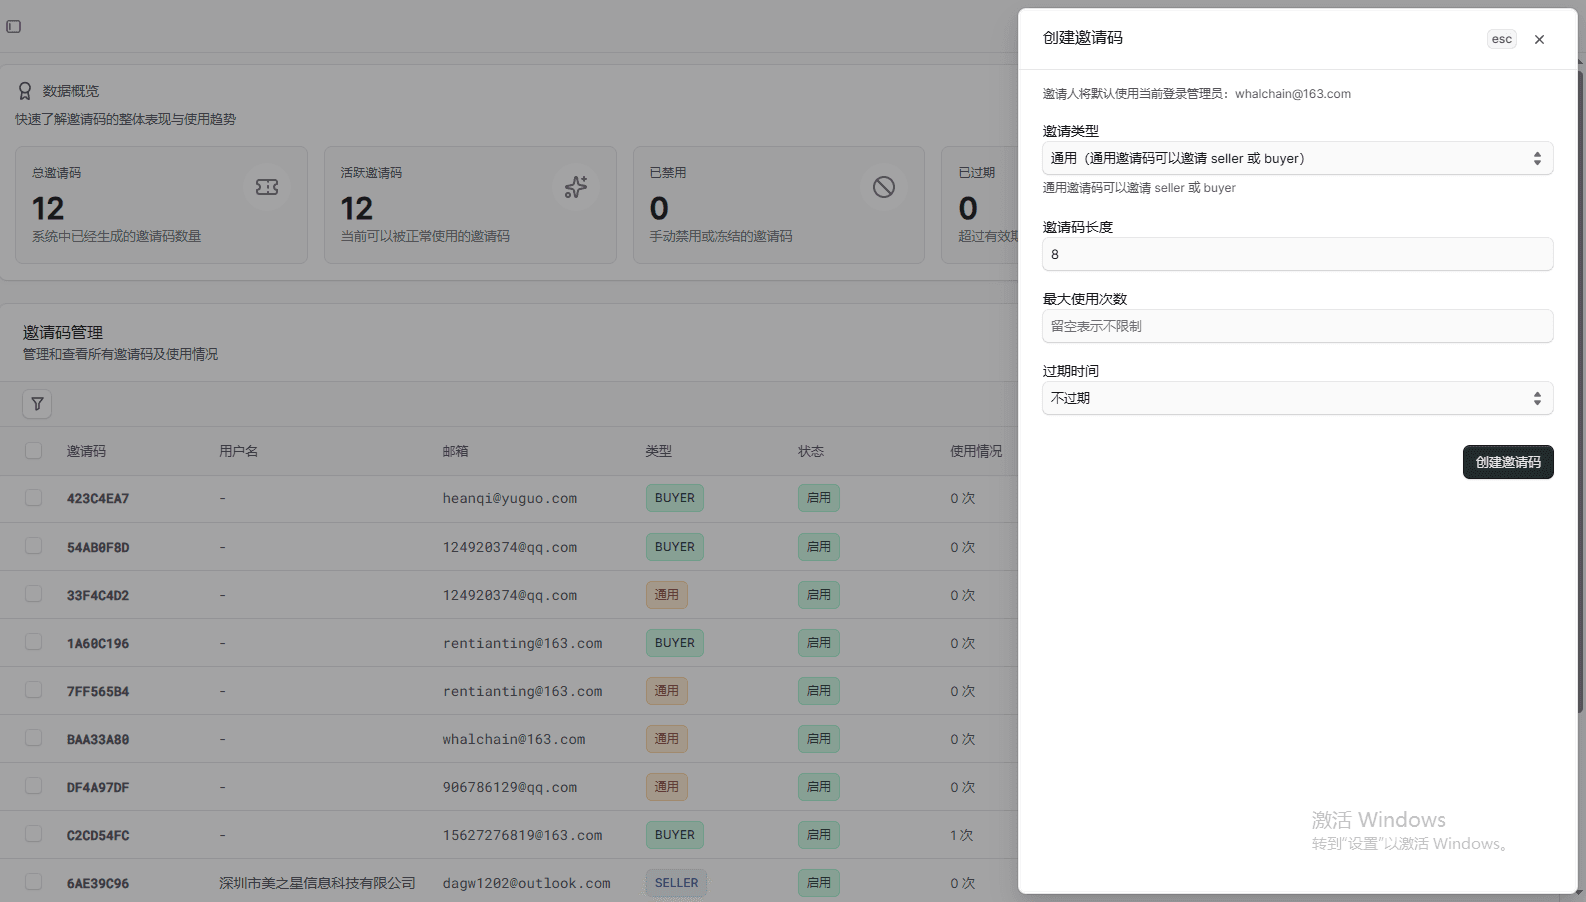Click the filter funnel icon

pyautogui.click(x=37, y=404)
